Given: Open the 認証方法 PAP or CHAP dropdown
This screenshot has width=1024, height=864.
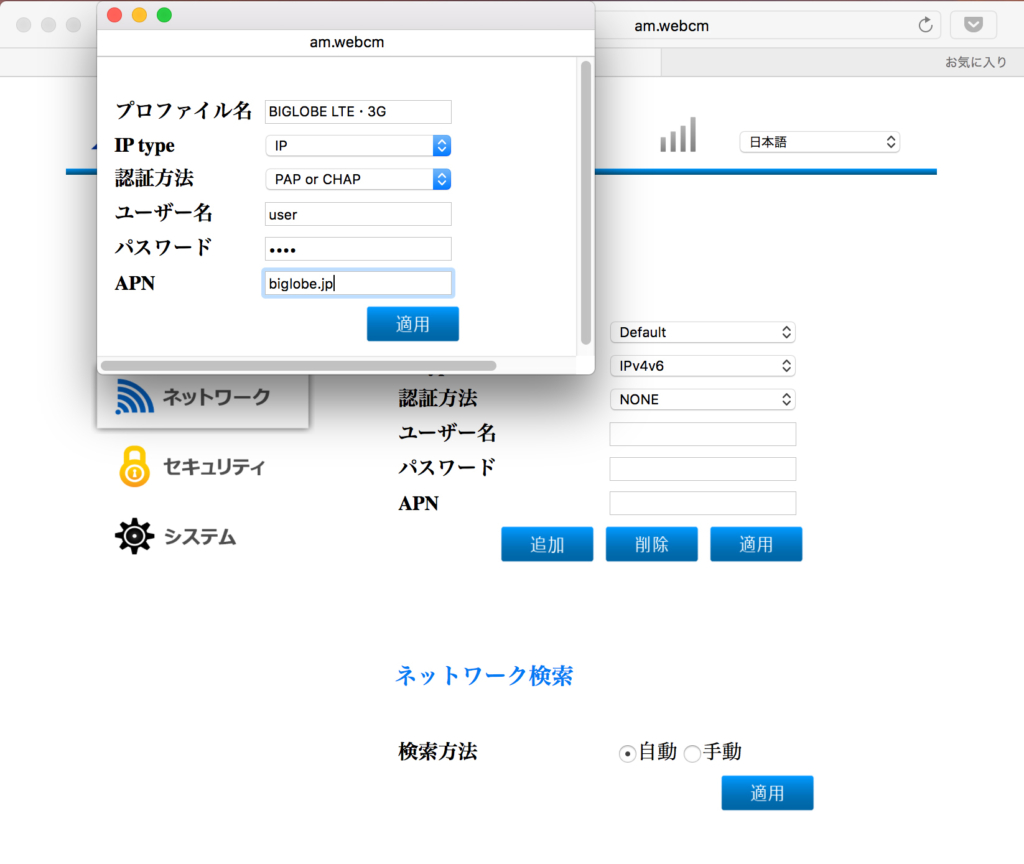Looking at the screenshot, I should 358,180.
